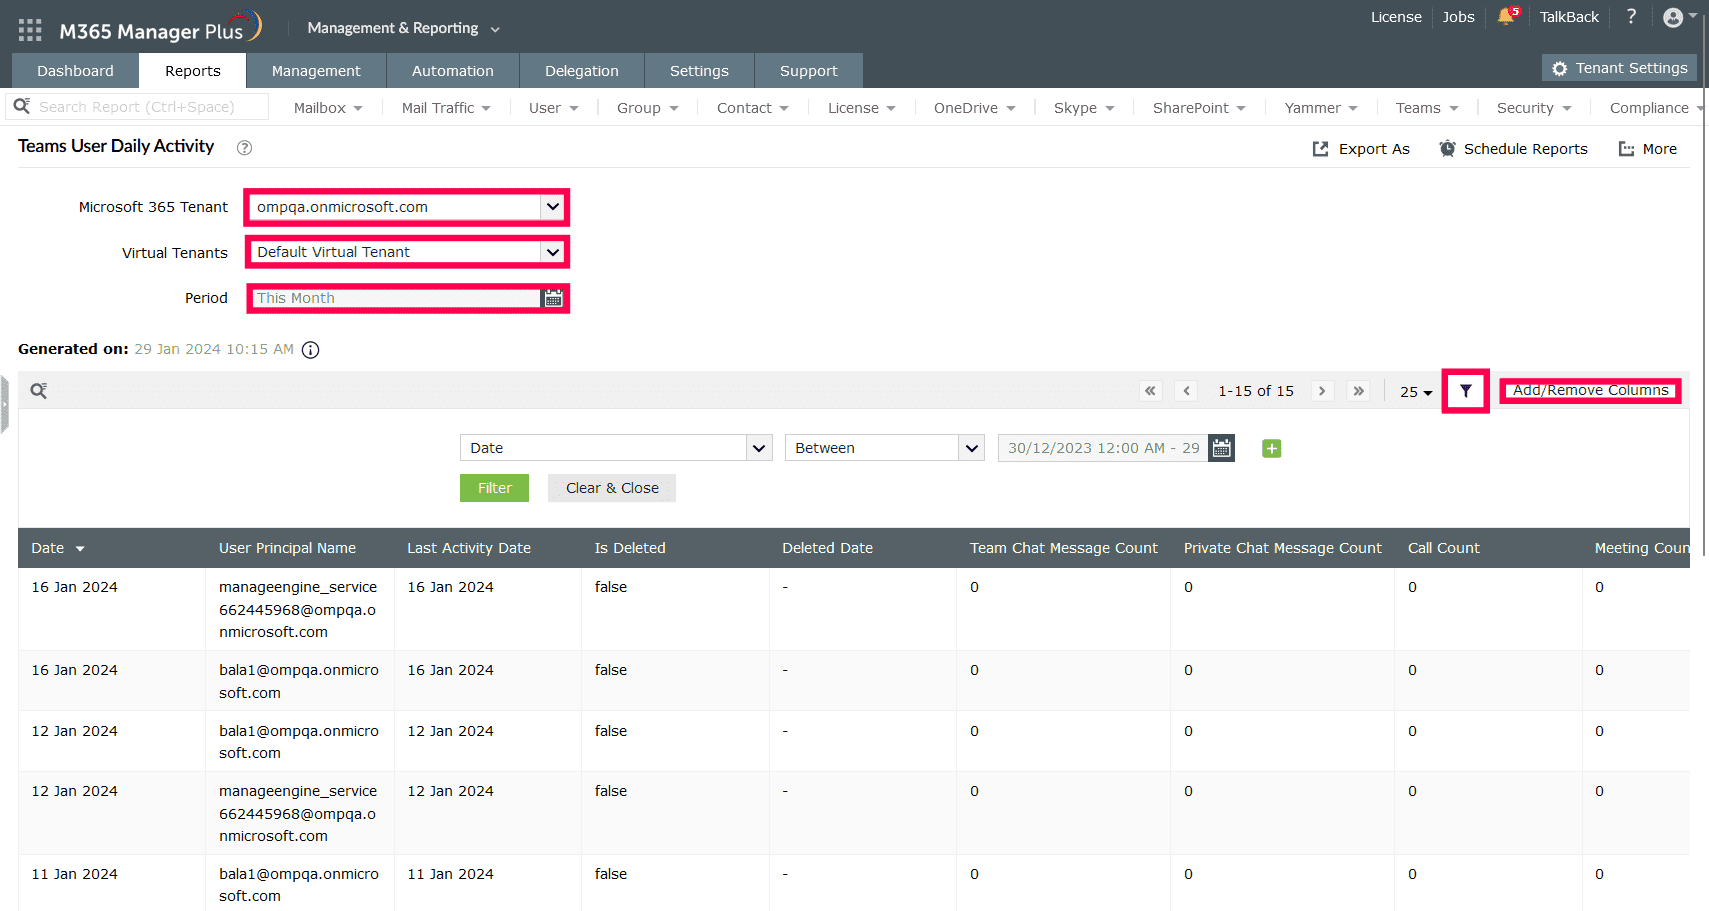The width and height of the screenshot is (1709, 911).
Task: Click the Search Report input field
Action: click(x=137, y=106)
